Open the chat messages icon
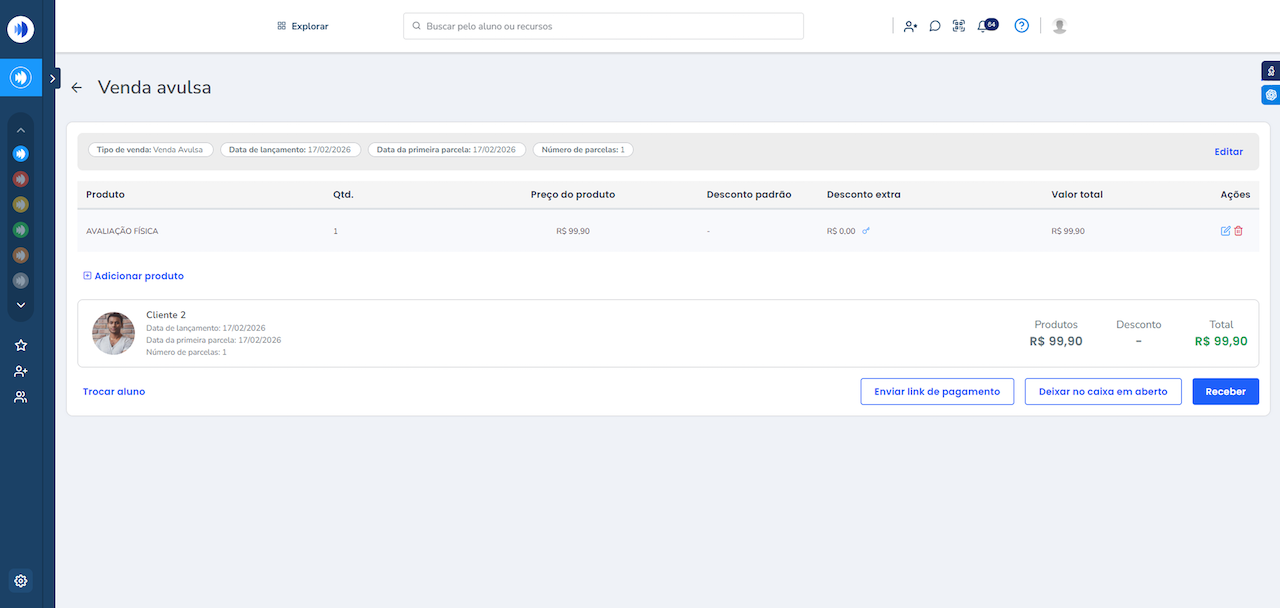 click(935, 27)
